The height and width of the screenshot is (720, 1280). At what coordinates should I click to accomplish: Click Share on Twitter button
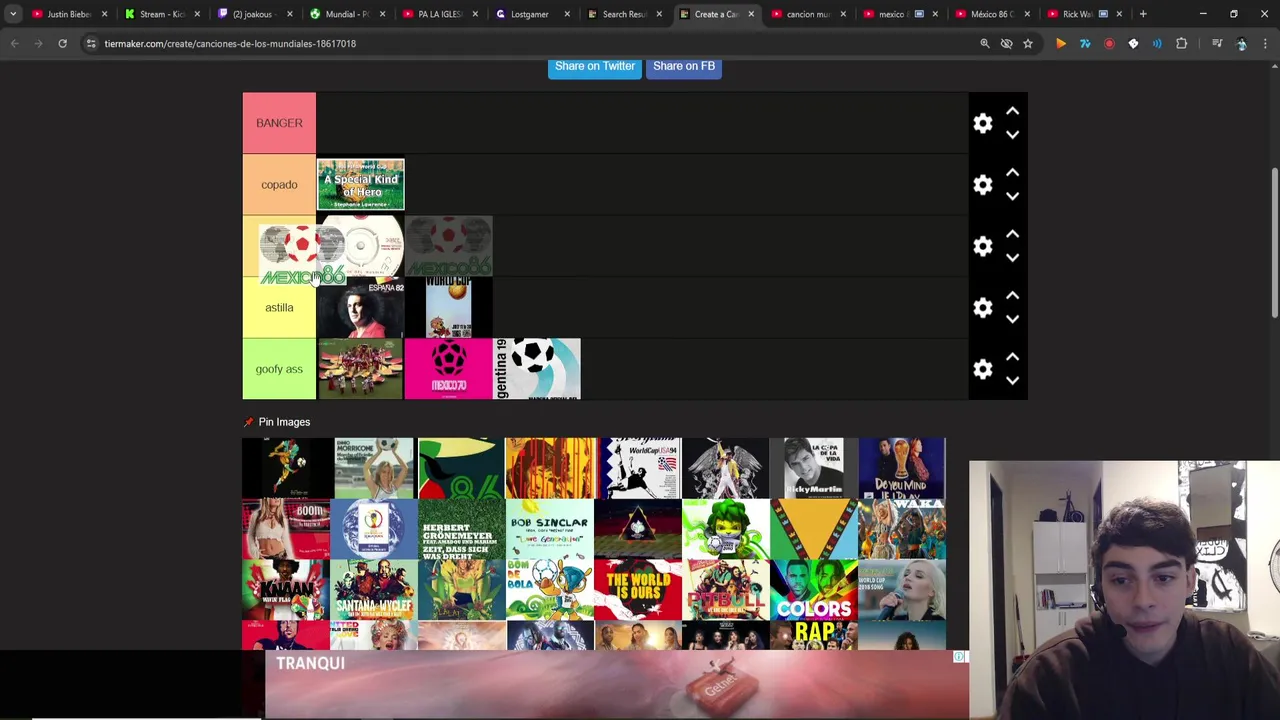(x=595, y=66)
